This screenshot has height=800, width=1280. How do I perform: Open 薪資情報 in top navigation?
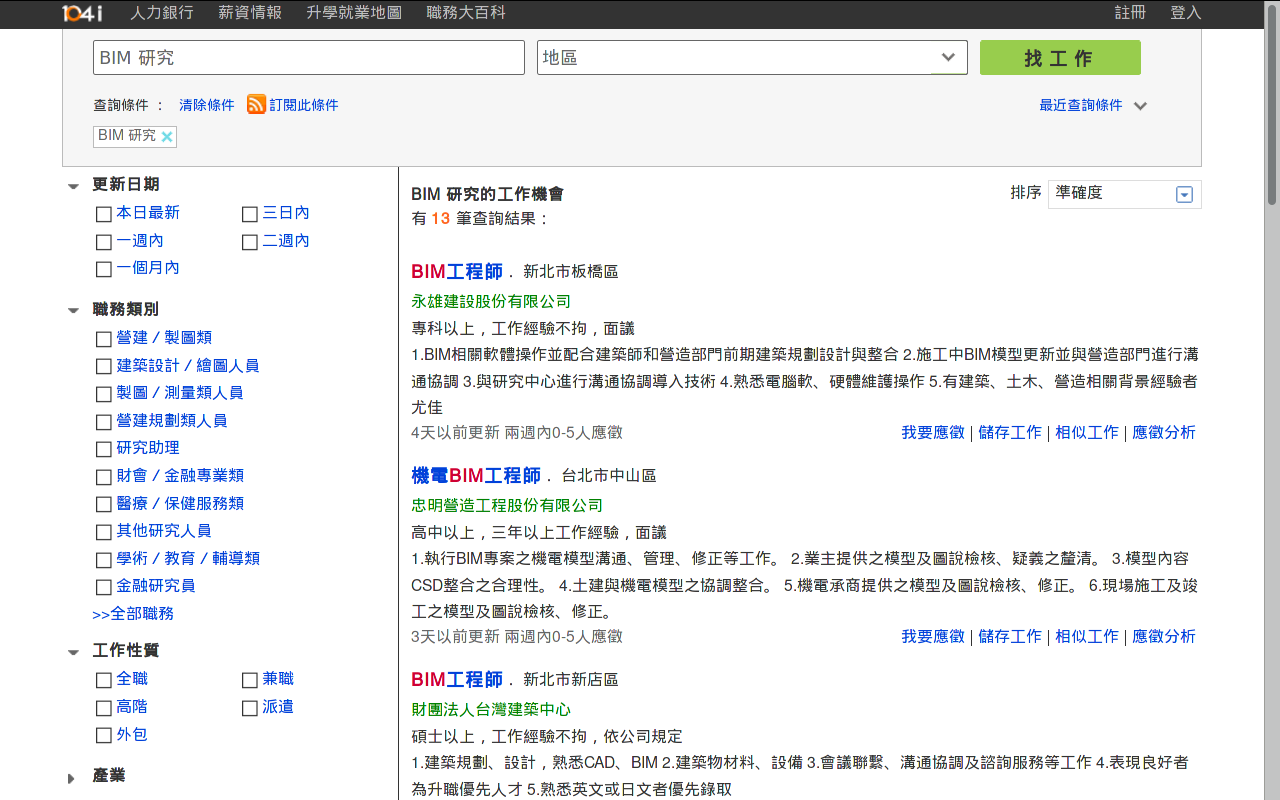250,13
